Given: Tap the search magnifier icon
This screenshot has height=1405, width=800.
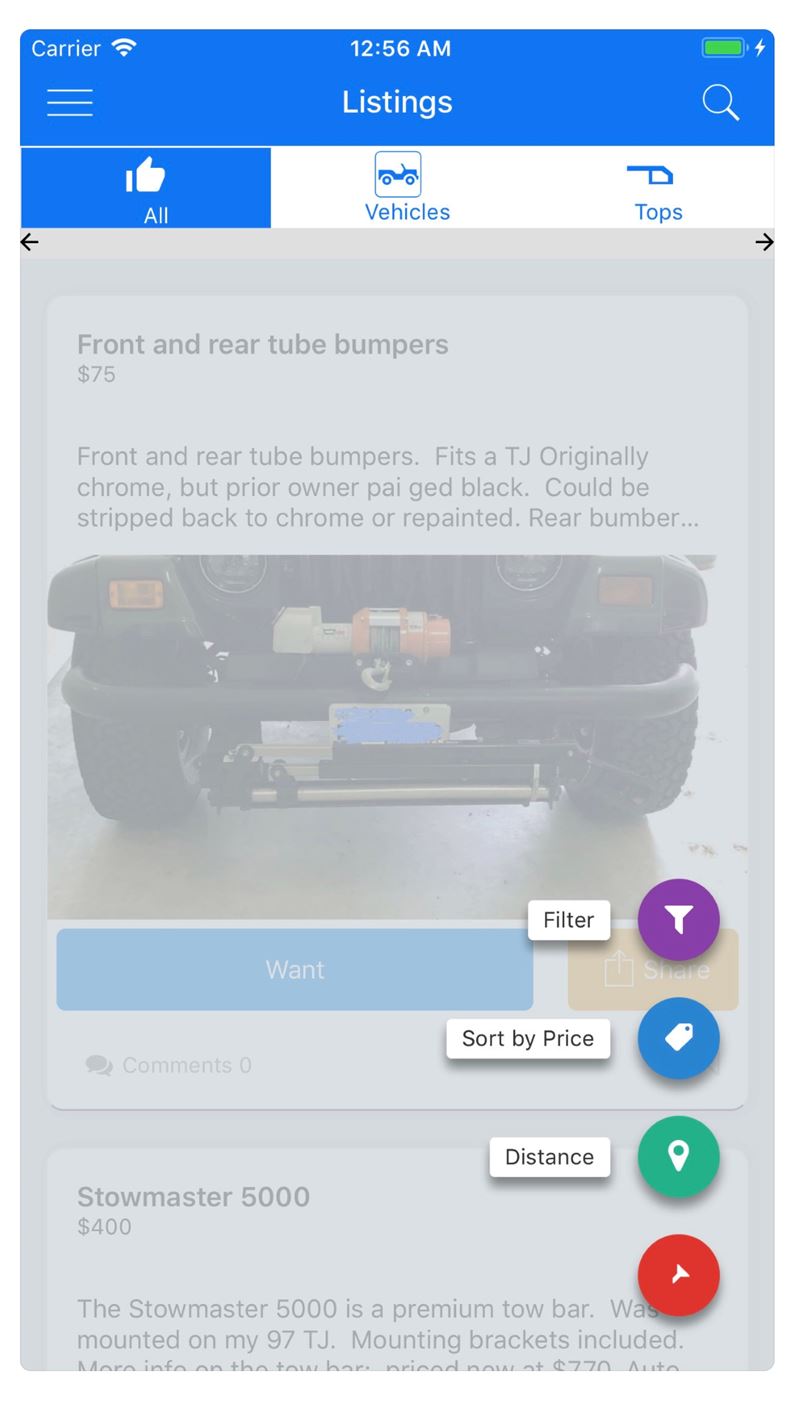Looking at the screenshot, I should tap(721, 102).
